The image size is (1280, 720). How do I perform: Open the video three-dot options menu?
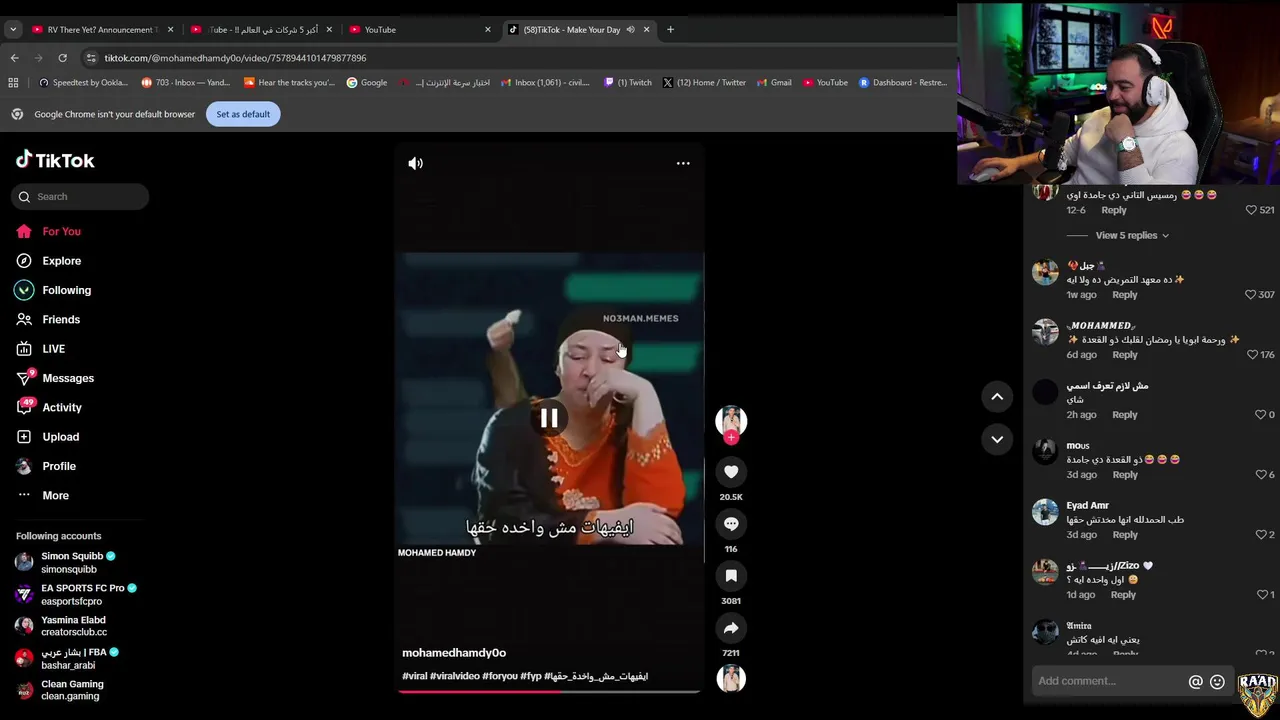pyautogui.click(x=683, y=163)
